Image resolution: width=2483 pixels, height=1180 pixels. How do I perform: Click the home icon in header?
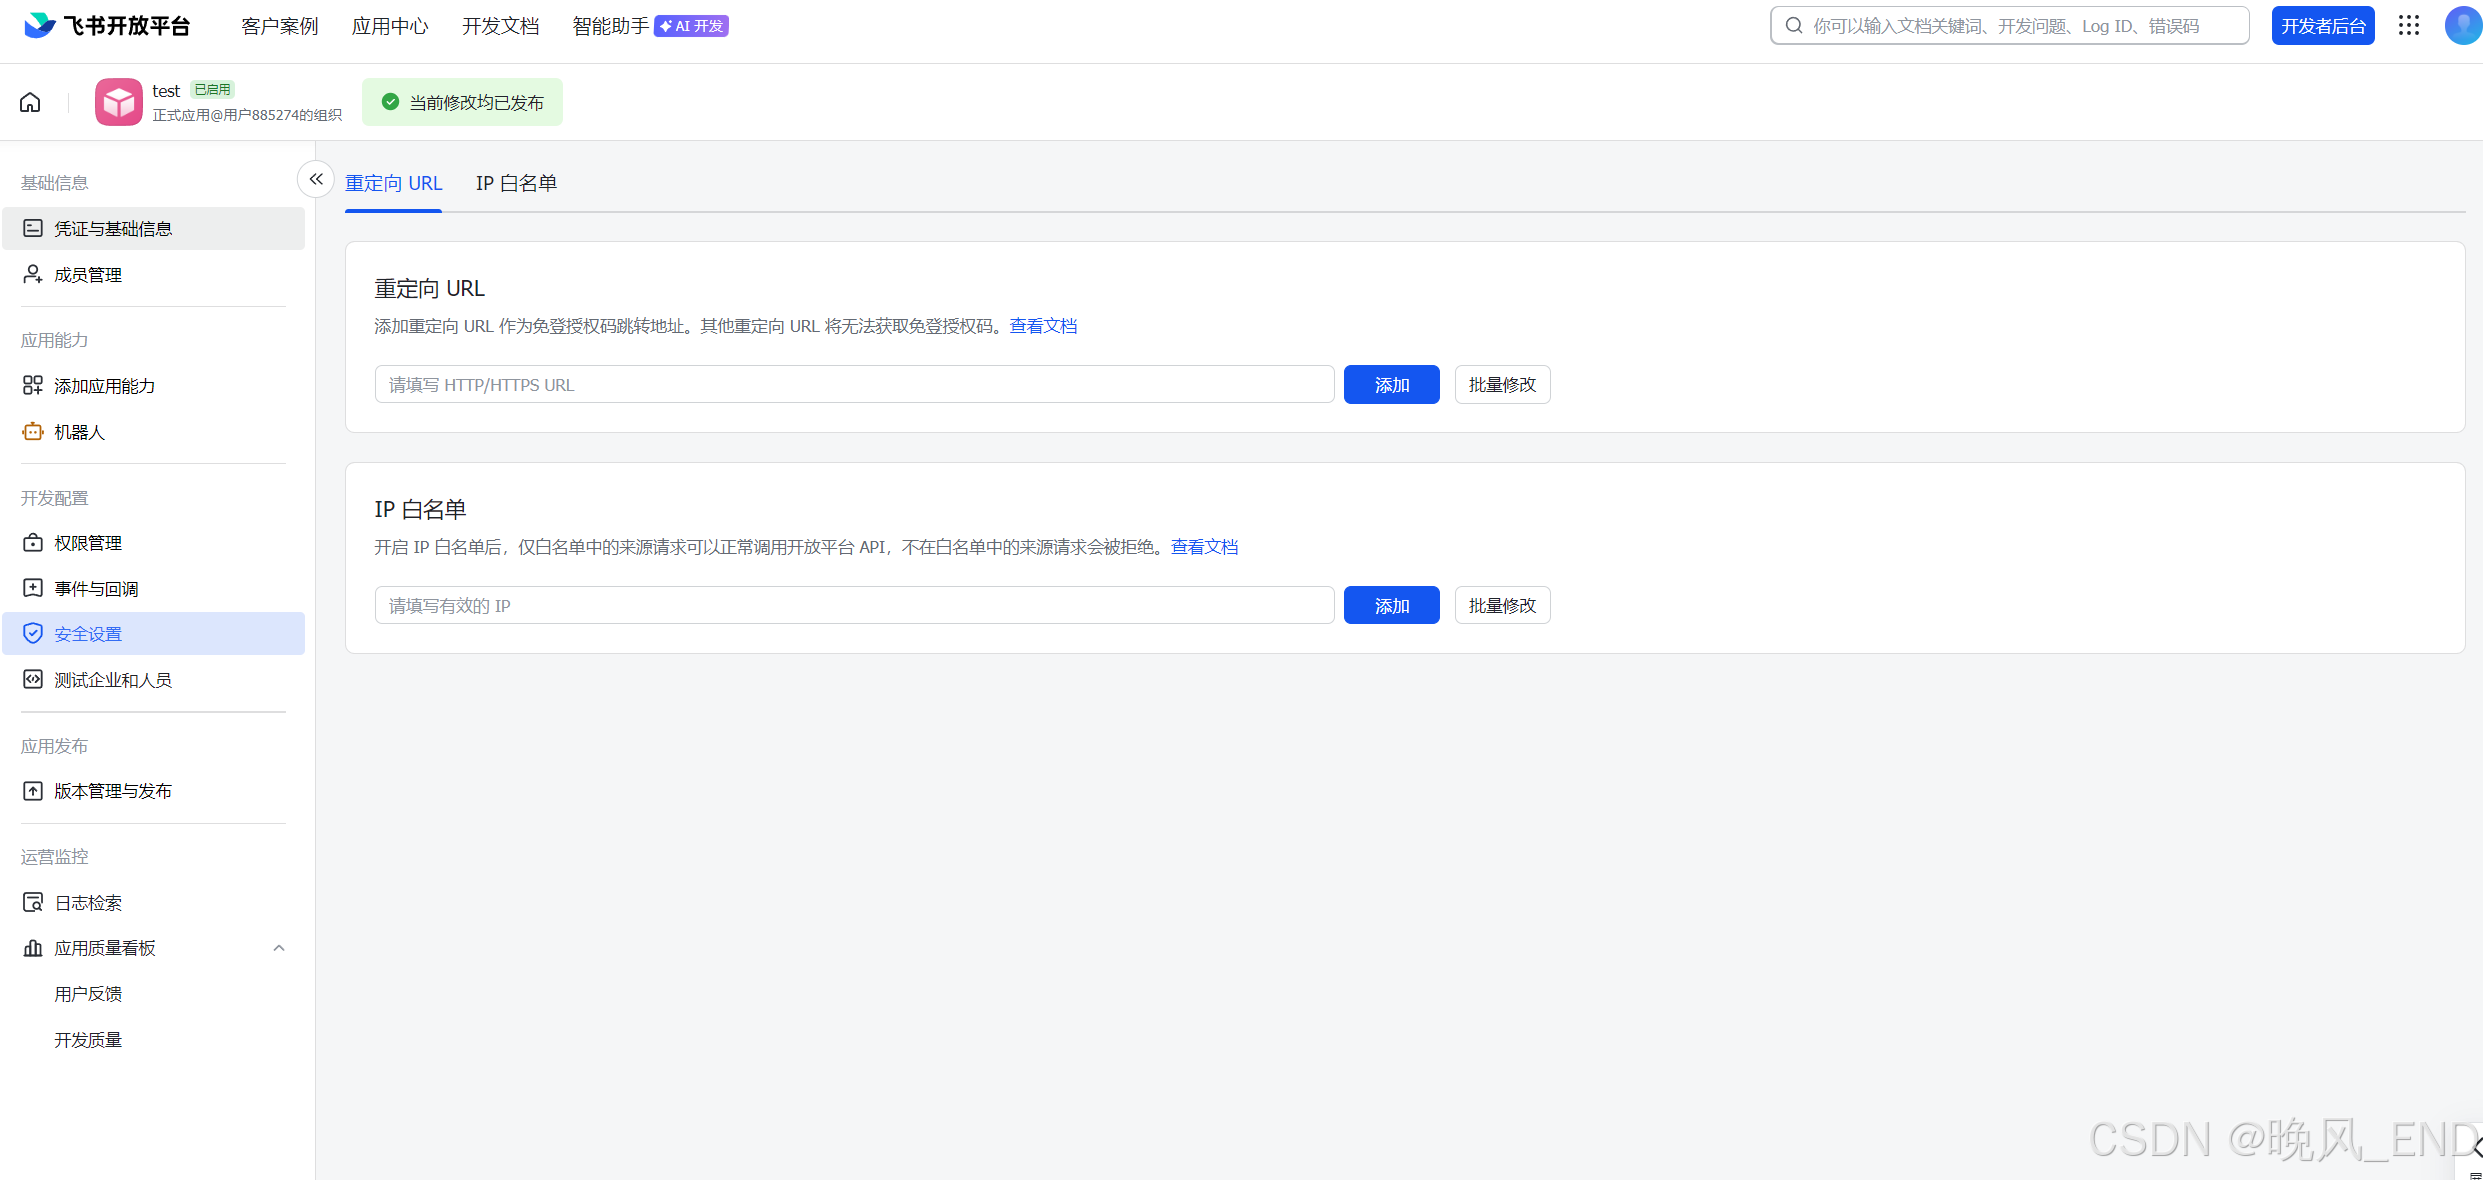pyautogui.click(x=30, y=102)
